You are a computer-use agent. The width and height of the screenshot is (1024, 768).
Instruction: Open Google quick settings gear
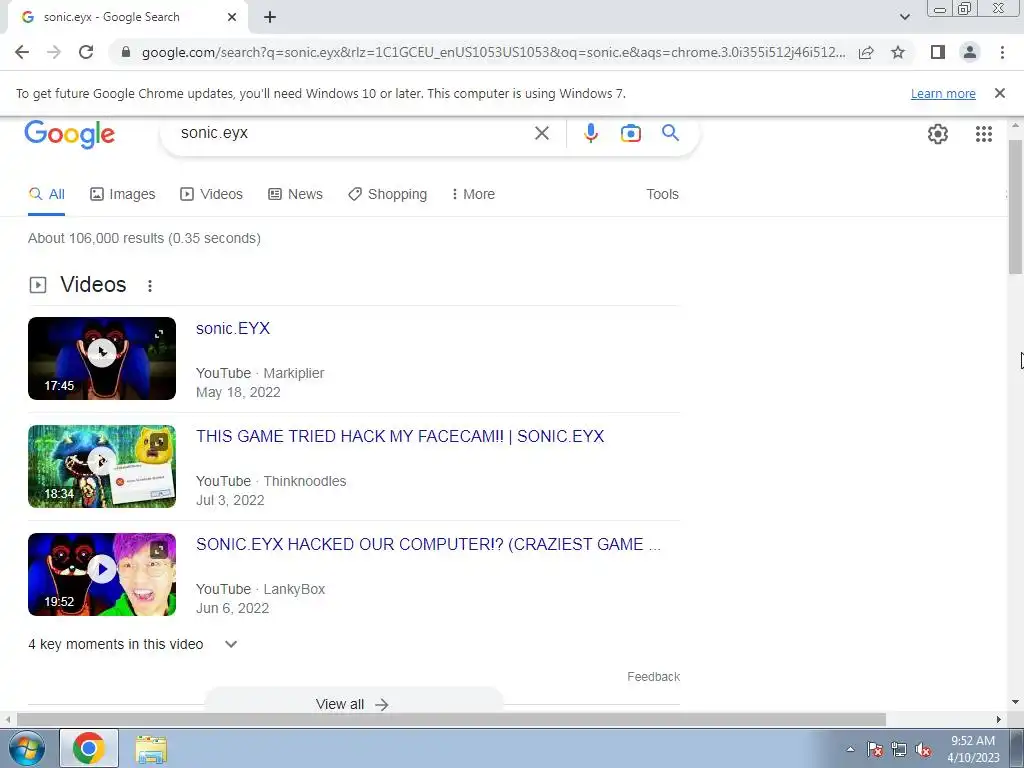[x=938, y=134]
